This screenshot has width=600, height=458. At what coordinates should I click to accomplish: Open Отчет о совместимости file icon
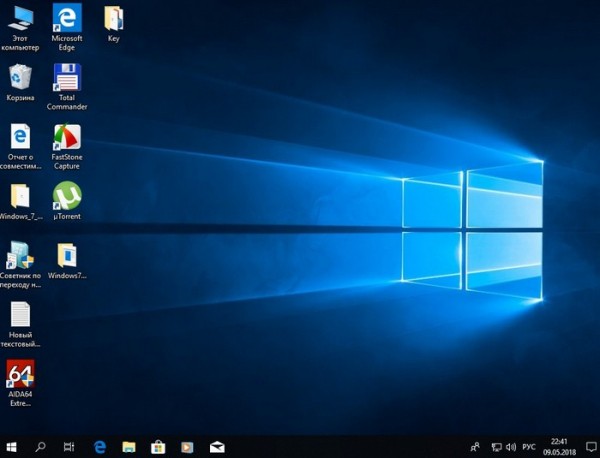click(20, 146)
